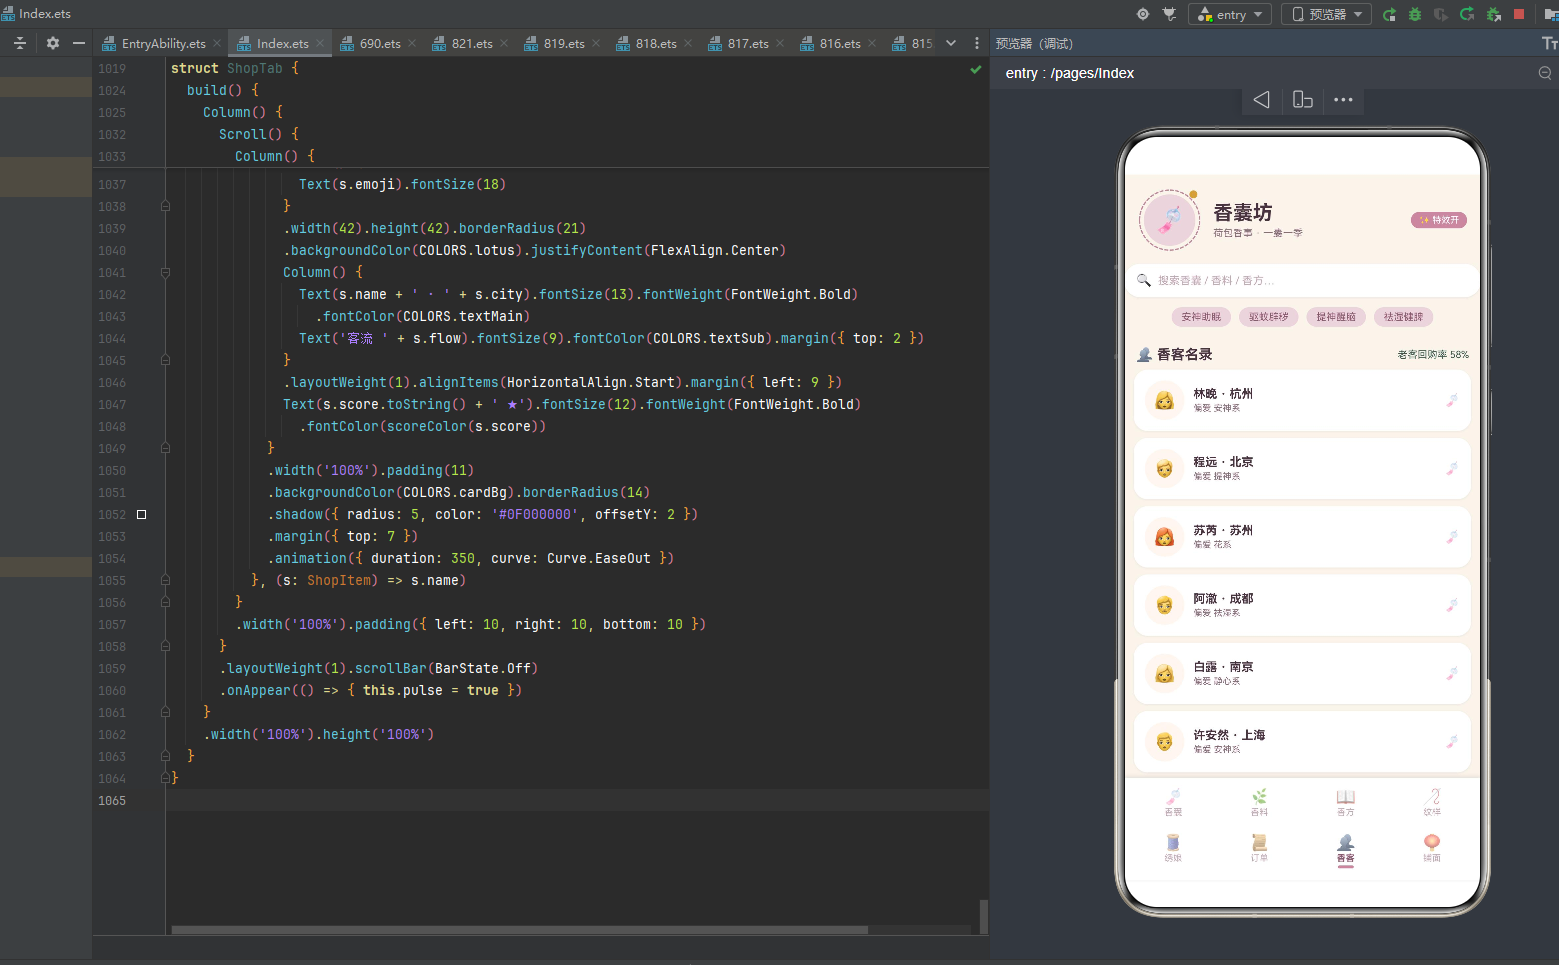Viewport: 1559px width, 965px height.
Task: Click the previewer back triangle button
Action: [x=1262, y=100]
